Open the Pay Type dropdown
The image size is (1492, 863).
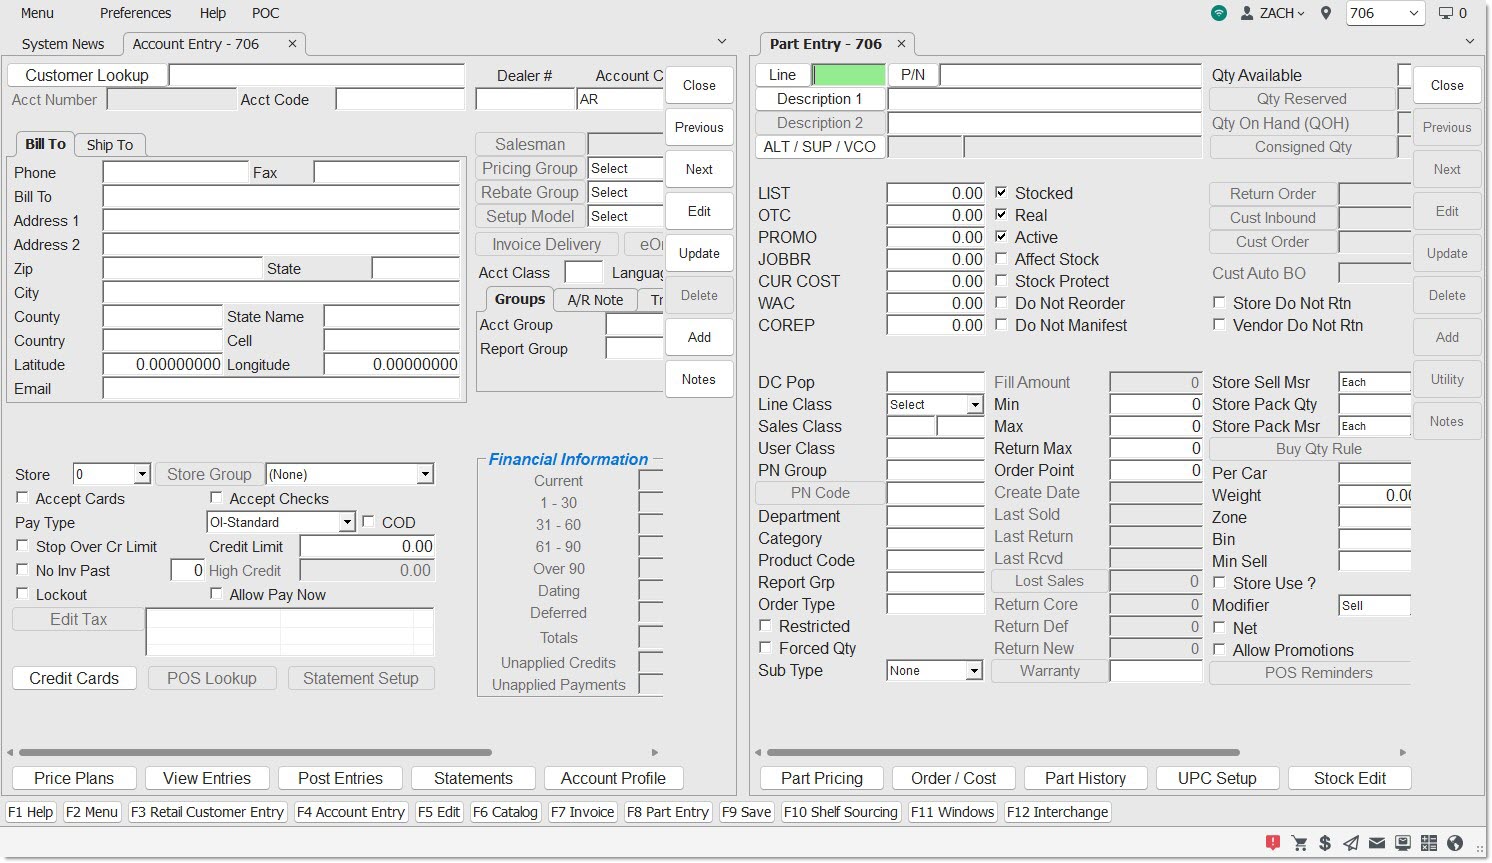347,522
